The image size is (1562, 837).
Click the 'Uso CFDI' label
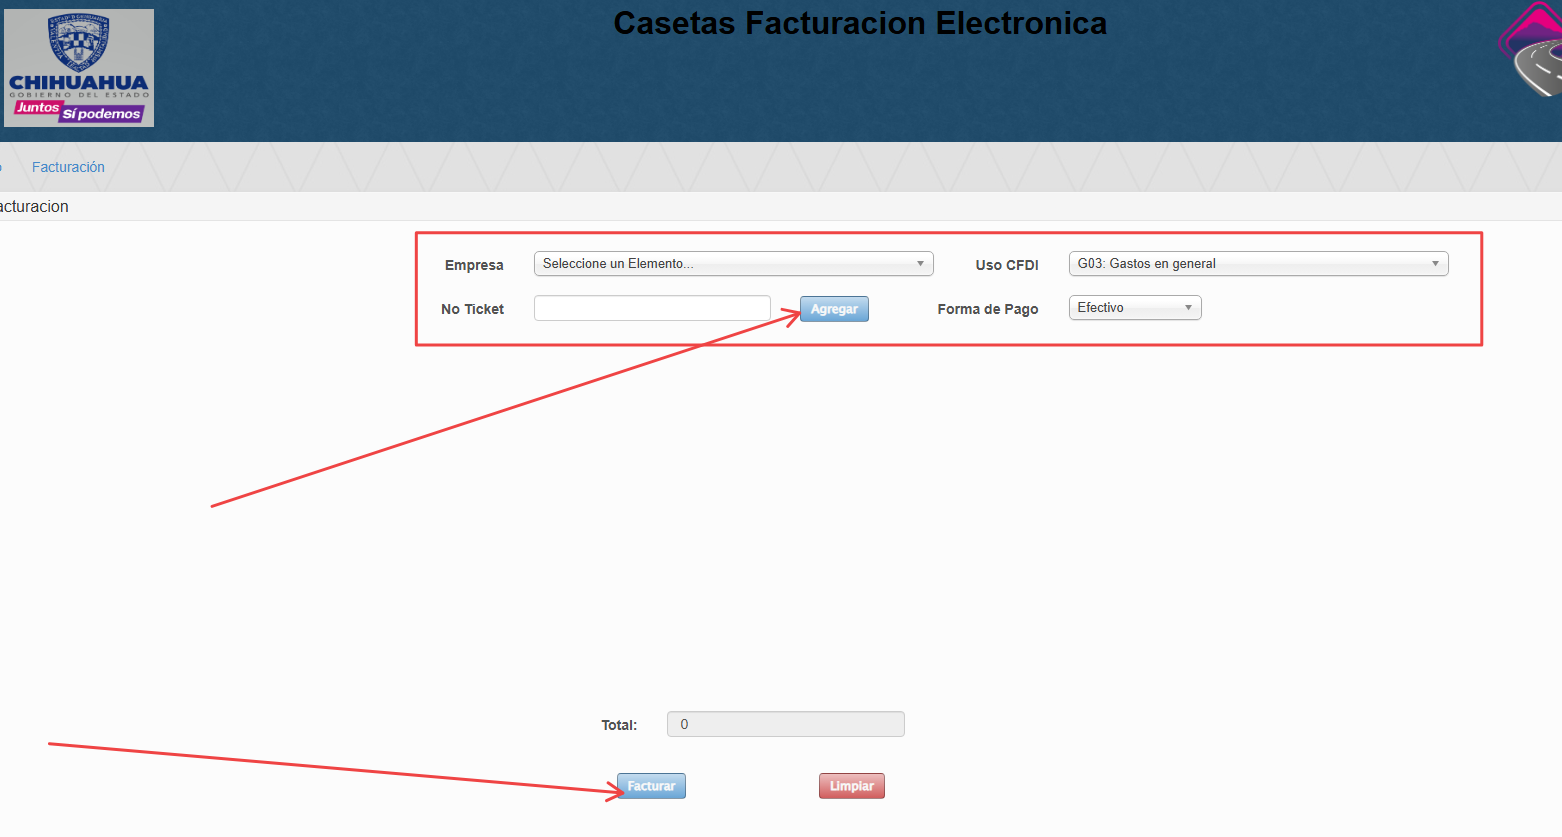pos(1007,265)
